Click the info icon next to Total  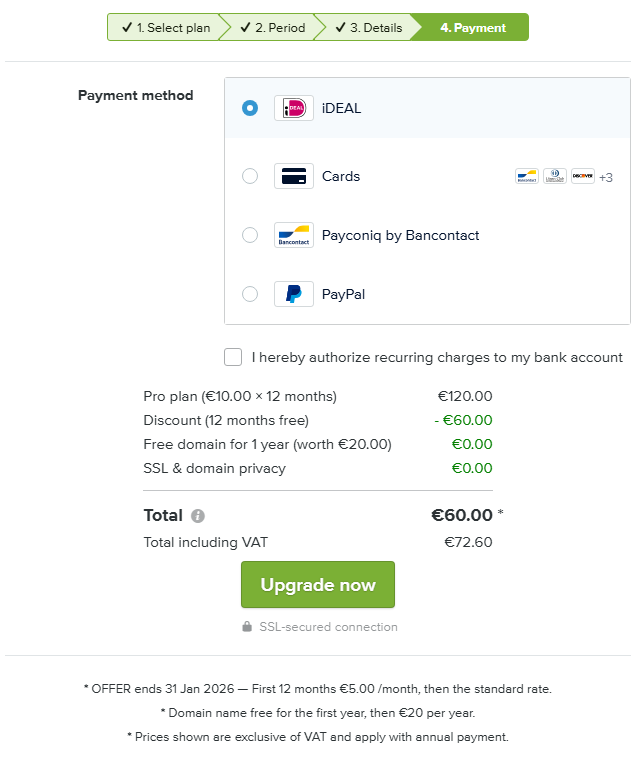click(x=198, y=516)
